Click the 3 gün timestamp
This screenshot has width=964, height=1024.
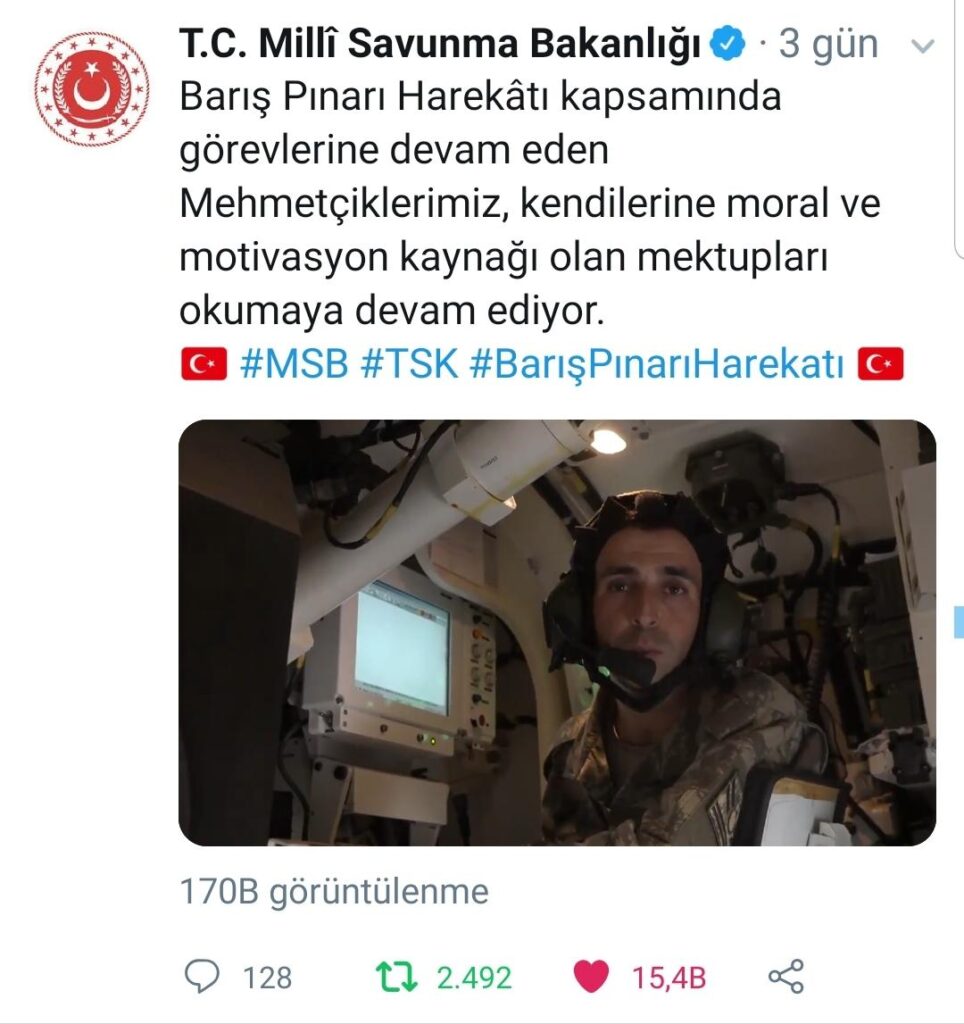click(828, 44)
